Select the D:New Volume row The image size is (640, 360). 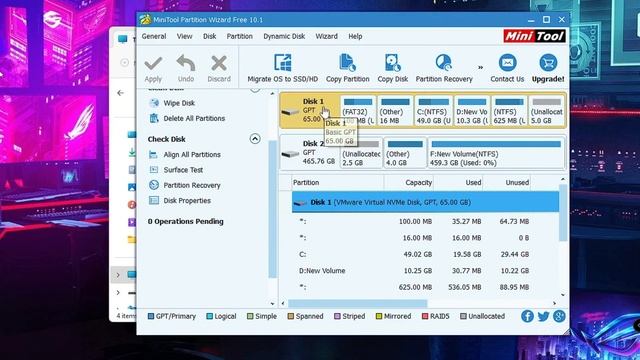point(425,271)
